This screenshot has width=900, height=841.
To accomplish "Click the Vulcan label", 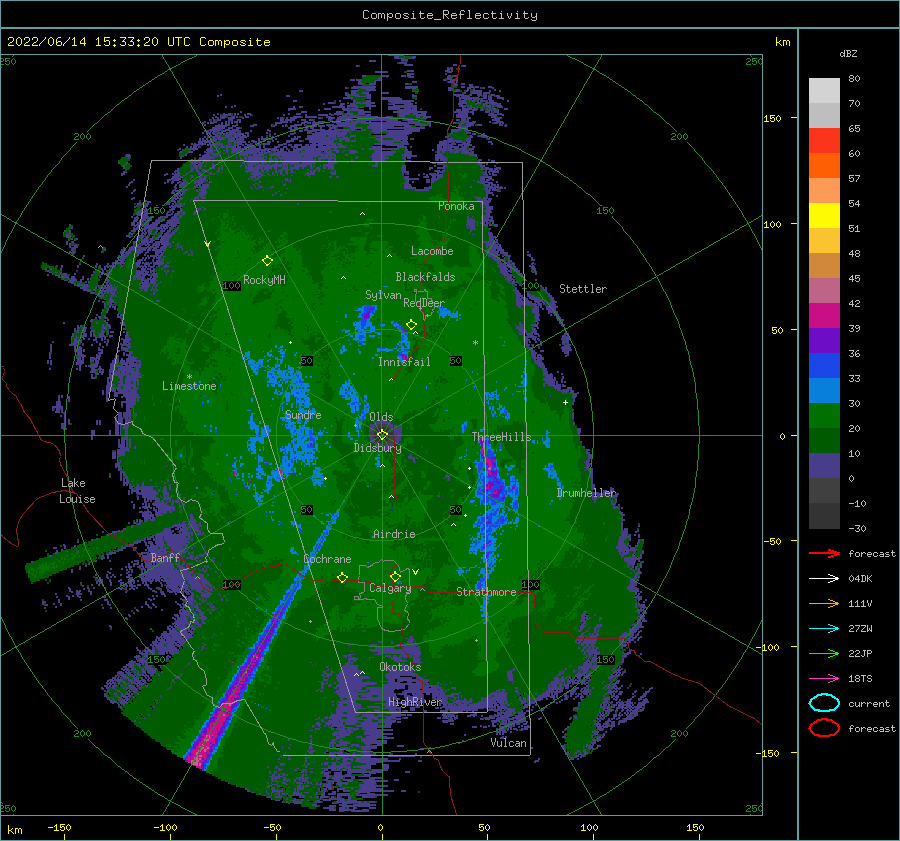I will click(x=509, y=743).
